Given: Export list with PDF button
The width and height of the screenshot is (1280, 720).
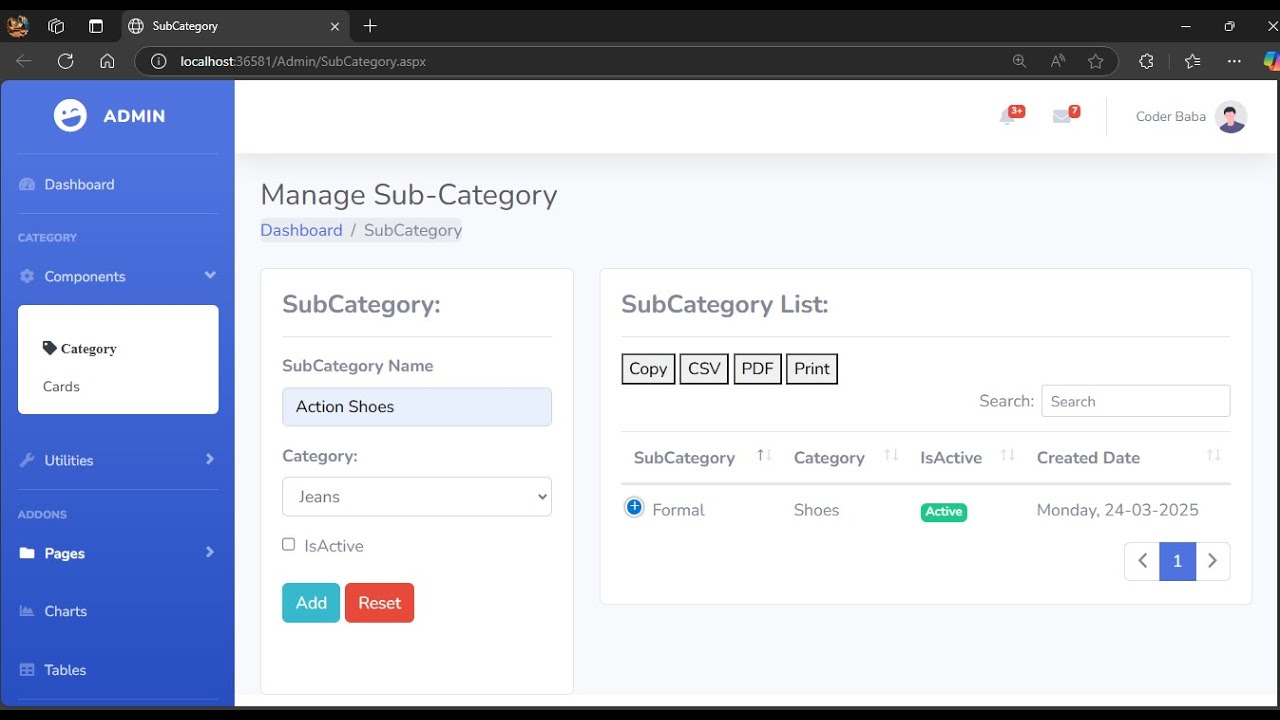Looking at the screenshot, I should (757, 369).
